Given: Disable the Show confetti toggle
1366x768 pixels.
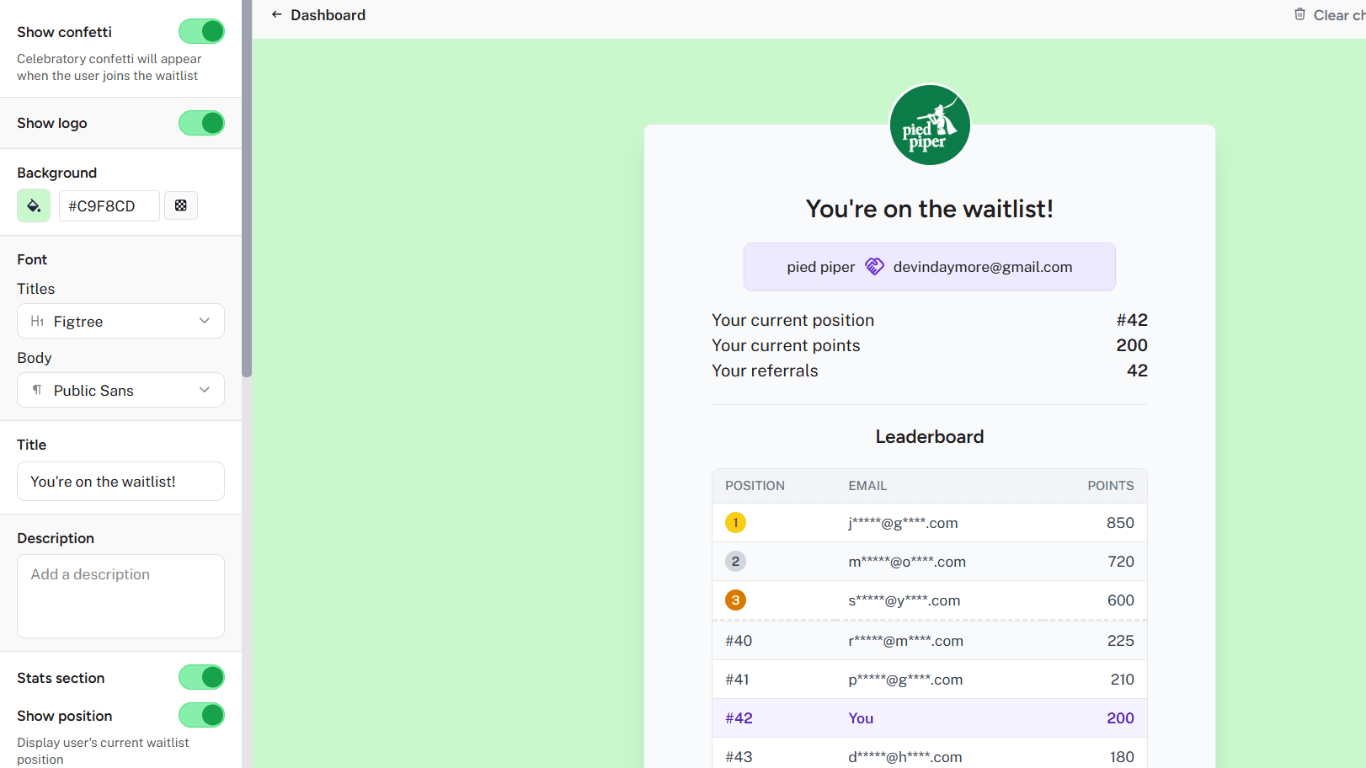Looking at the screenshot, I should (x=202, y=32).
